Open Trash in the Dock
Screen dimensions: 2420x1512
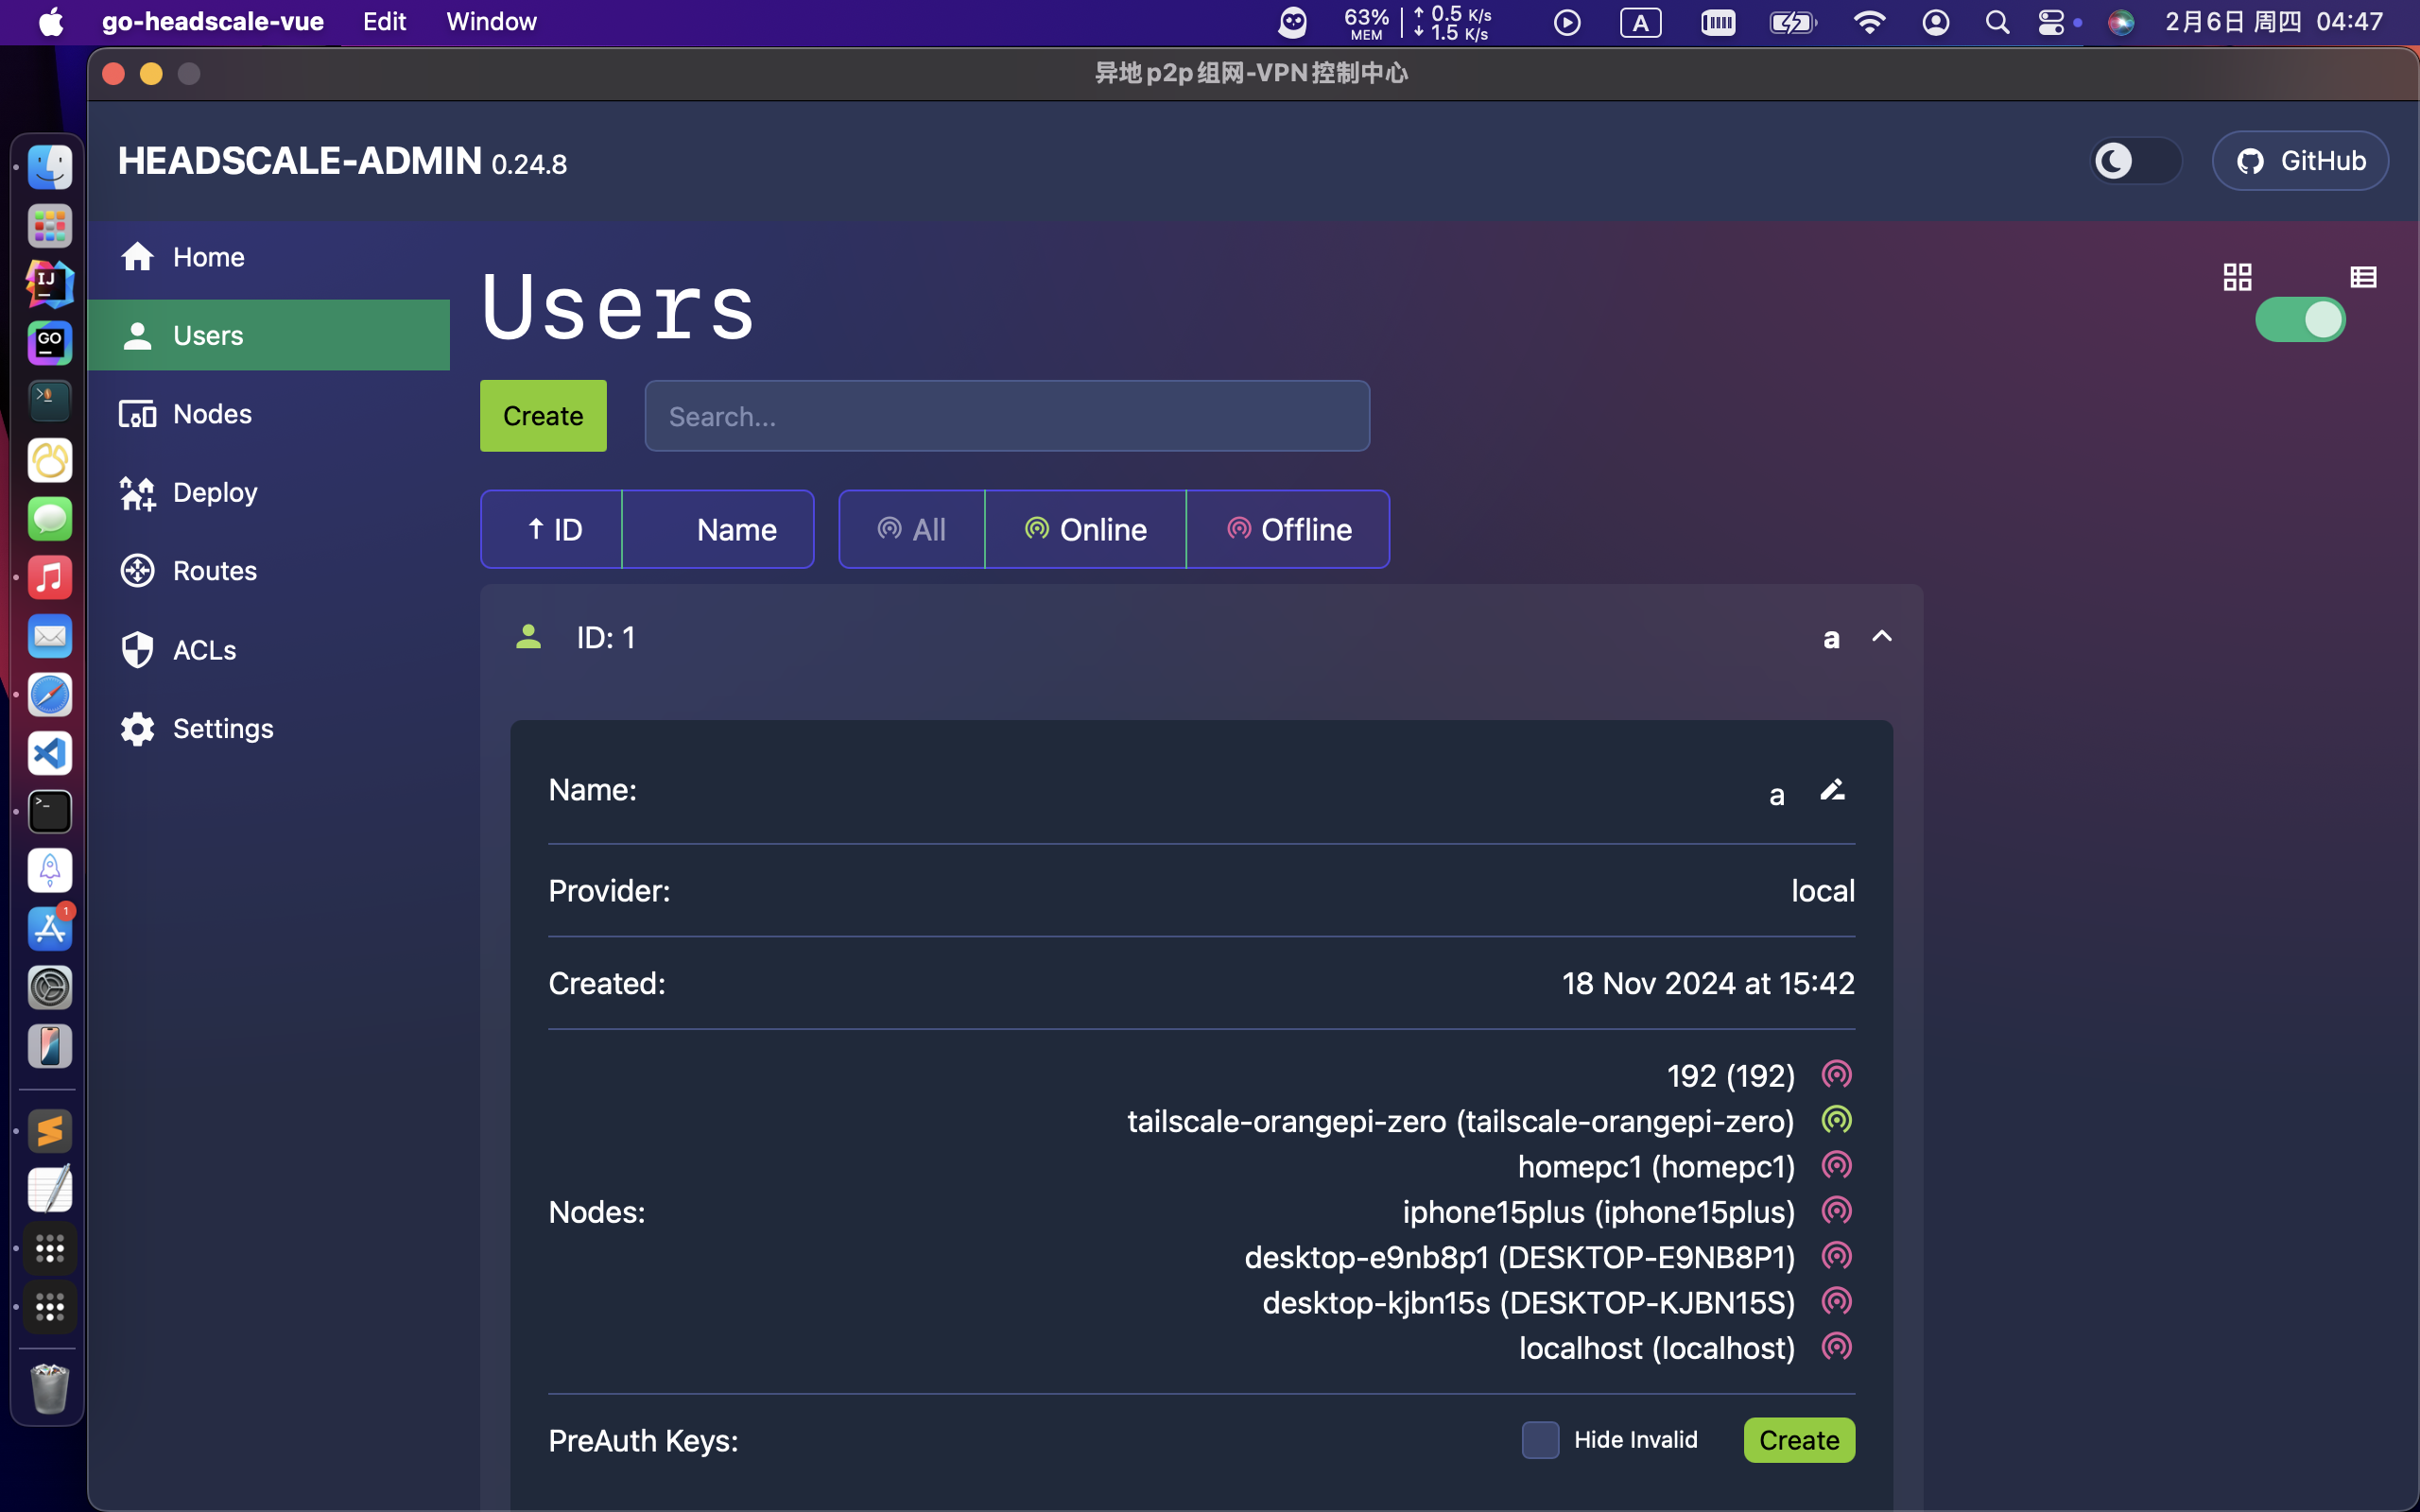click(50, 1389)
